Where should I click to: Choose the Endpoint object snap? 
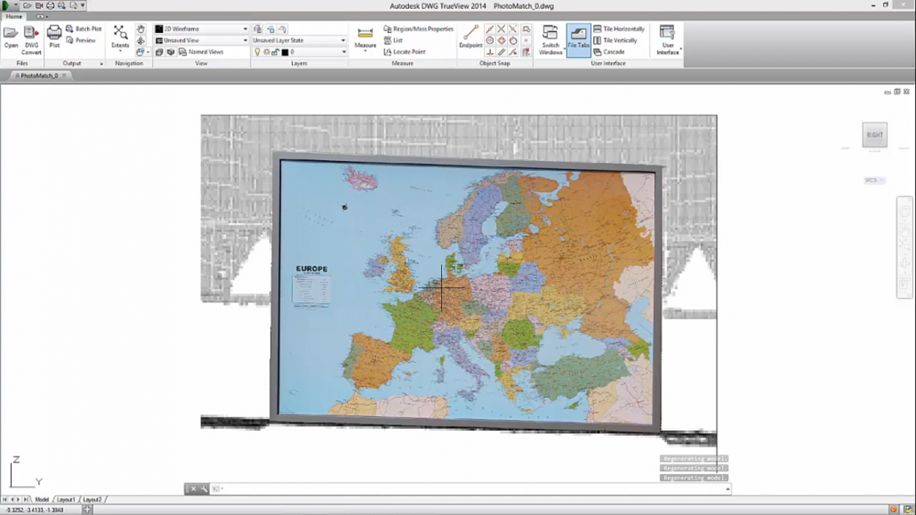(x=470, y=36)
